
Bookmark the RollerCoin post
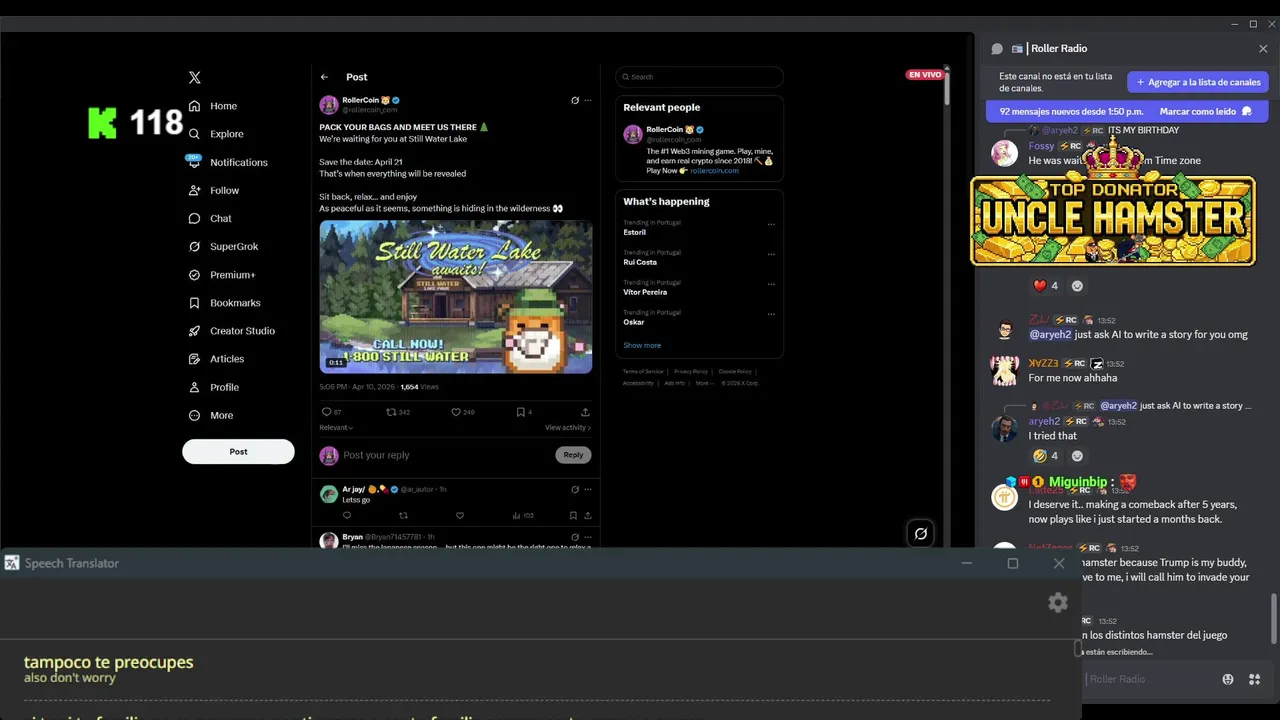point(520,412)
